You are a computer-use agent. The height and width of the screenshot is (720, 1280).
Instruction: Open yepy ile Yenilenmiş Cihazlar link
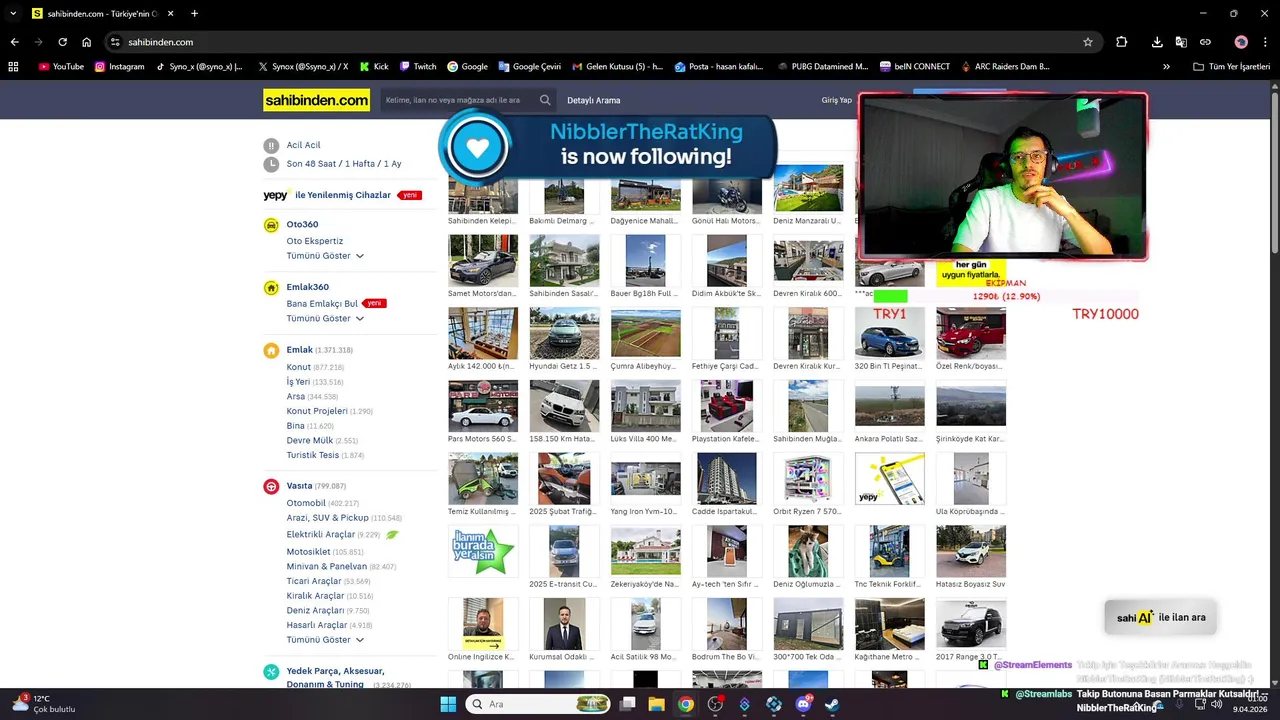[x=342, y=195]
